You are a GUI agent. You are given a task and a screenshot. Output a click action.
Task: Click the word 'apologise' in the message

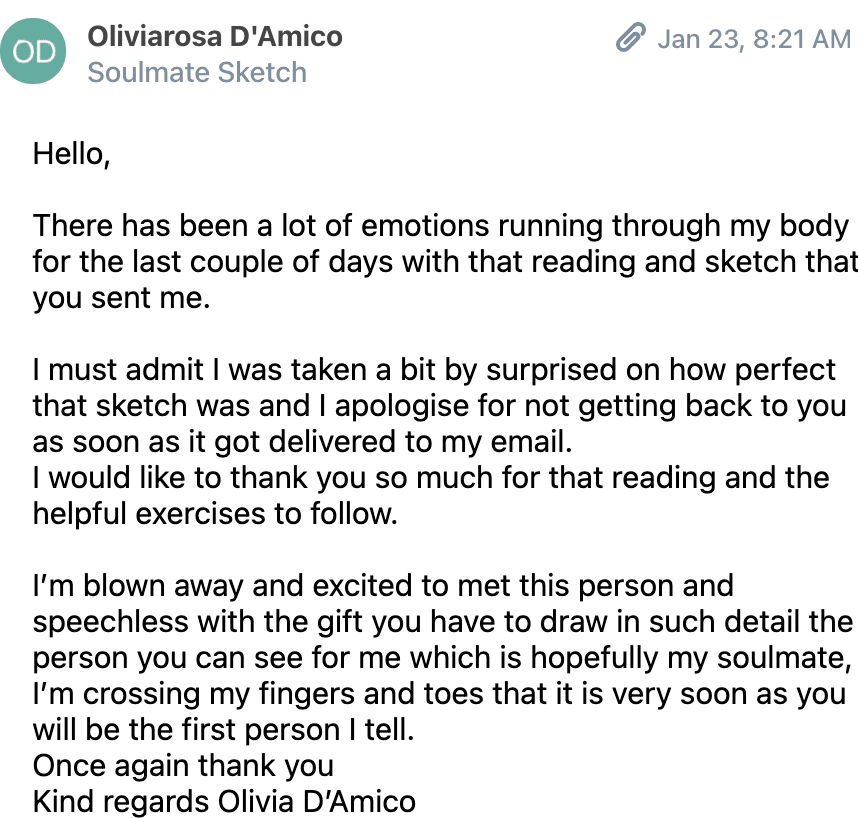pos(402,406)
